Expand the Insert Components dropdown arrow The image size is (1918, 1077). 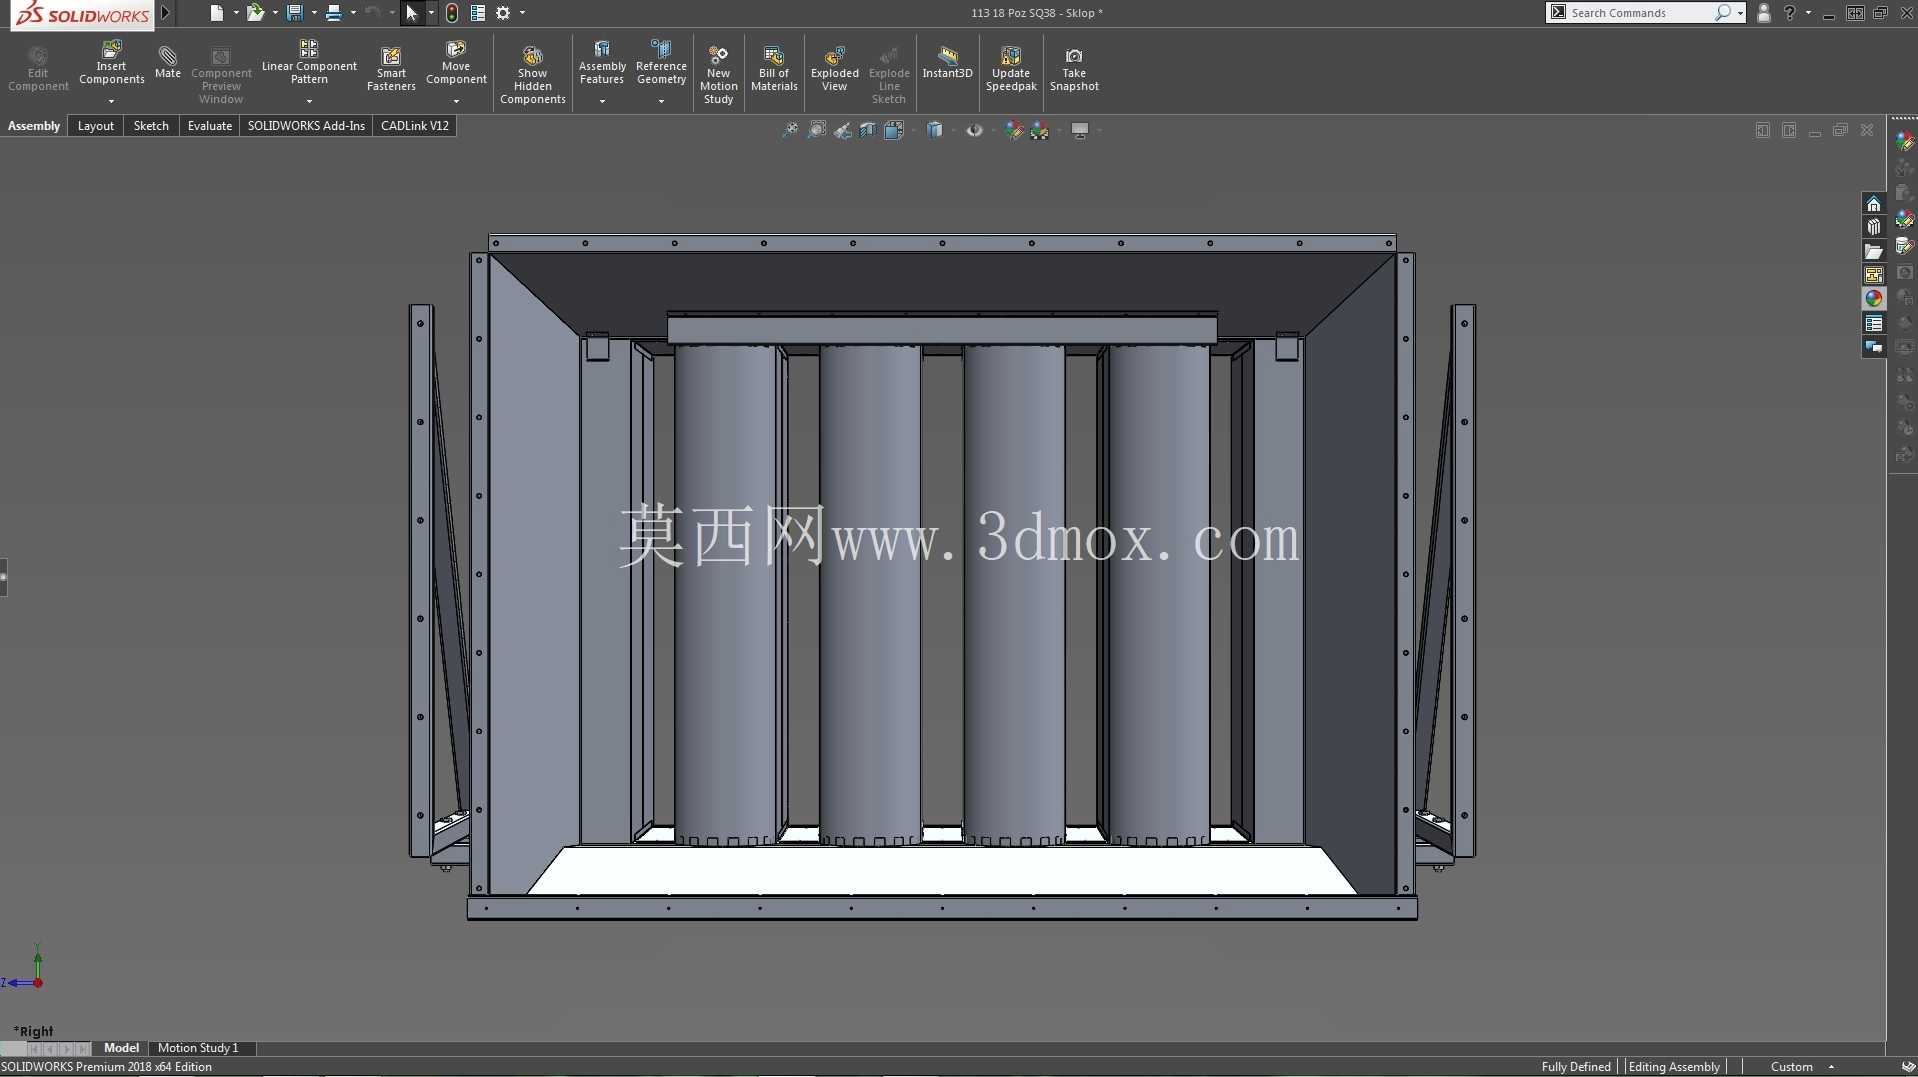tap(111, 101)
